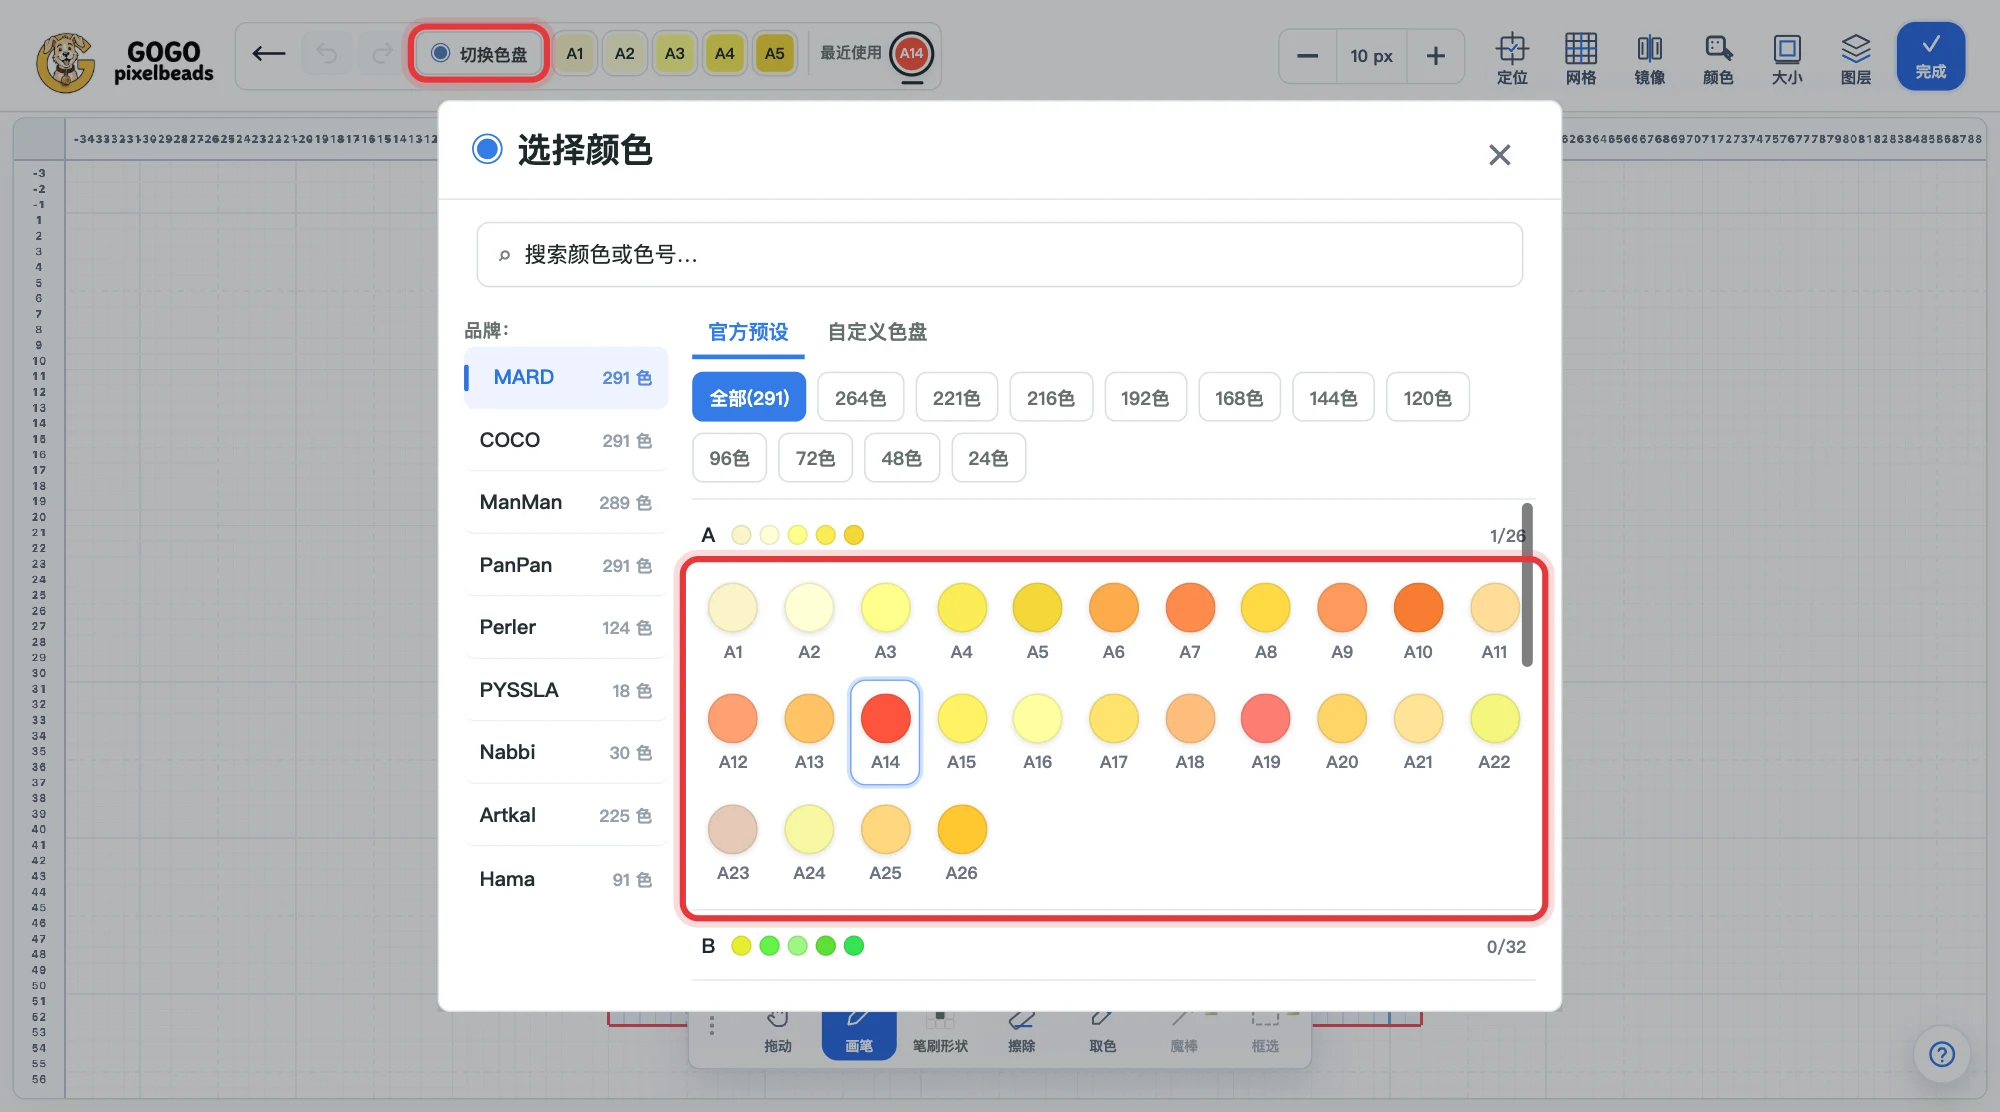The height and width of the screenshot is (1112, 2000).
Task: Select the 官方预设 tab
Action: (x=748, y=332)
